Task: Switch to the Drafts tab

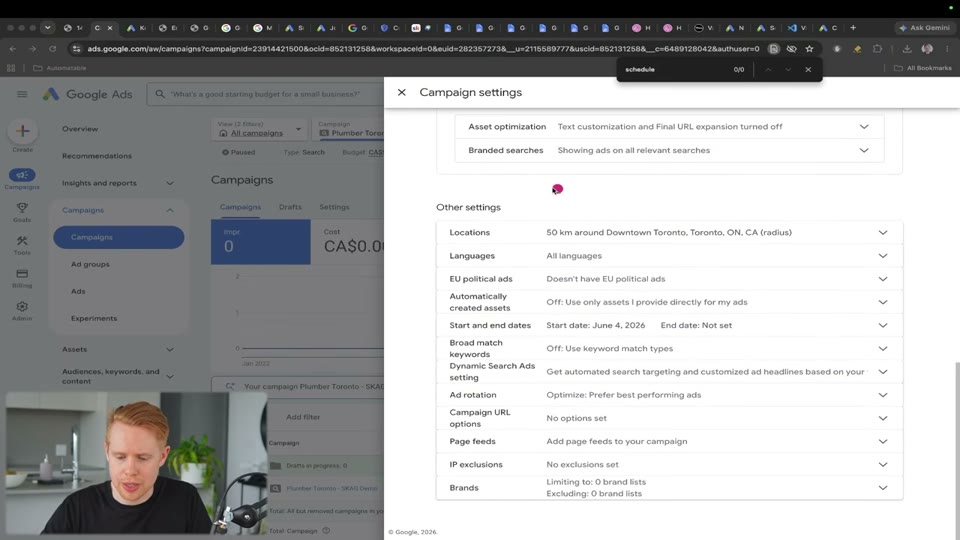Action: (290, 207)
